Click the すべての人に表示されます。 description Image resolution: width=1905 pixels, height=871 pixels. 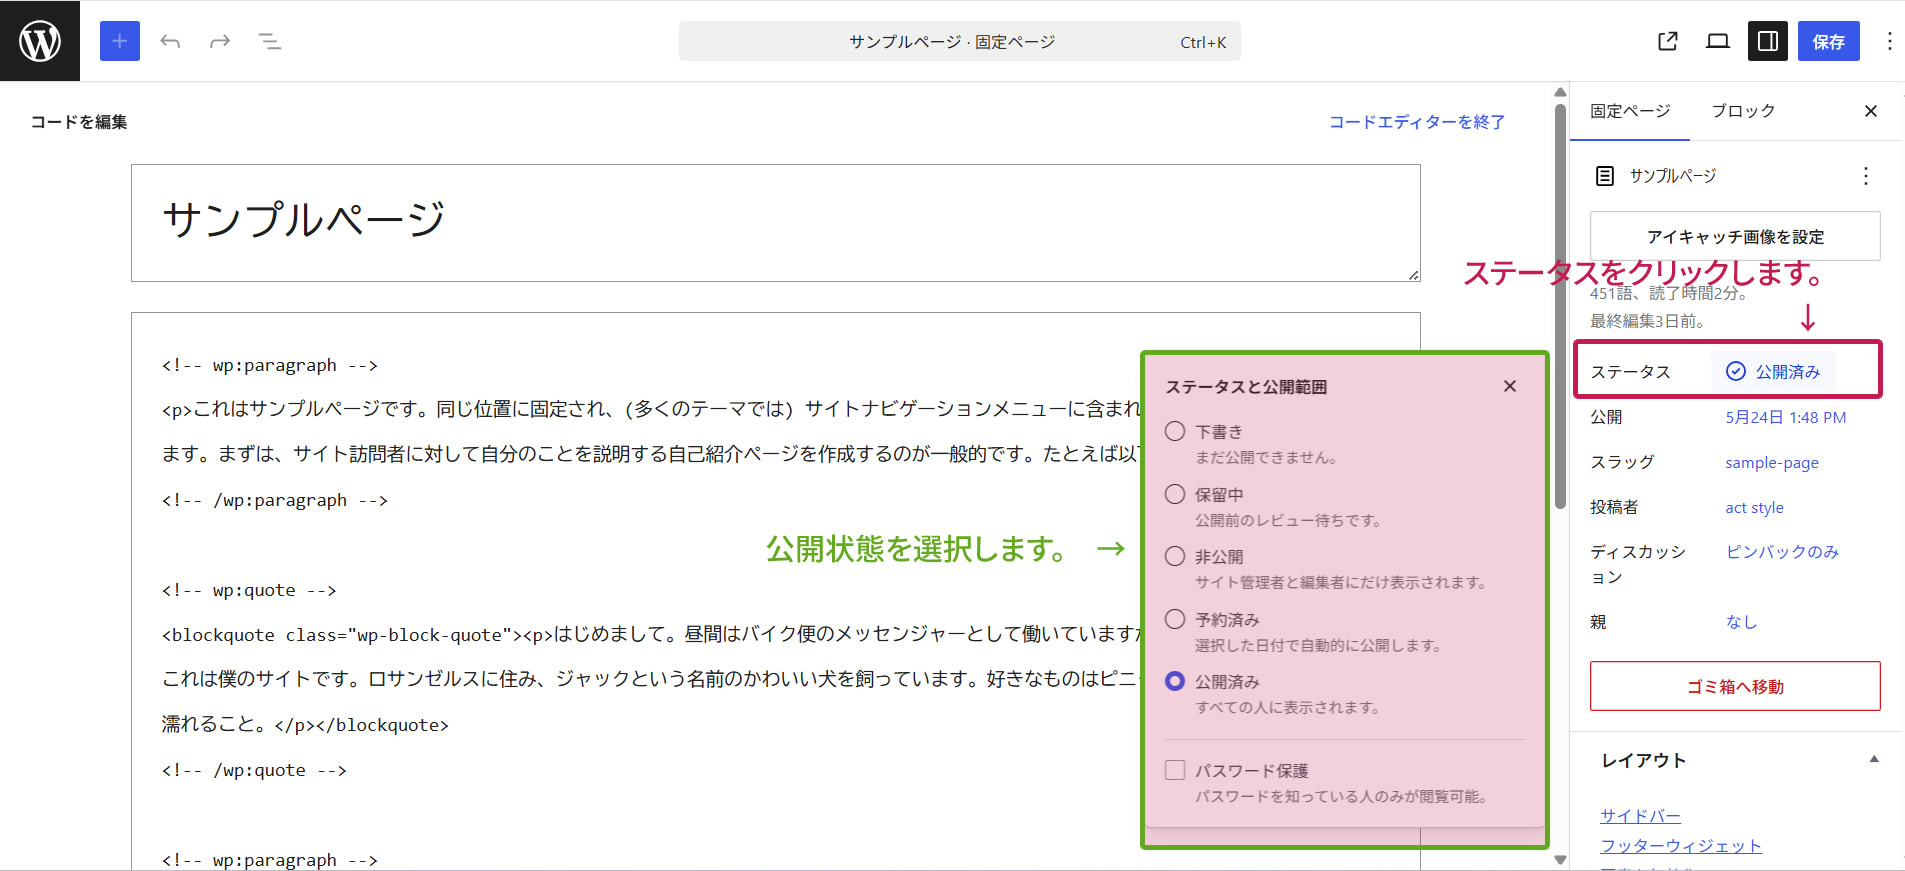[1290, 707]
